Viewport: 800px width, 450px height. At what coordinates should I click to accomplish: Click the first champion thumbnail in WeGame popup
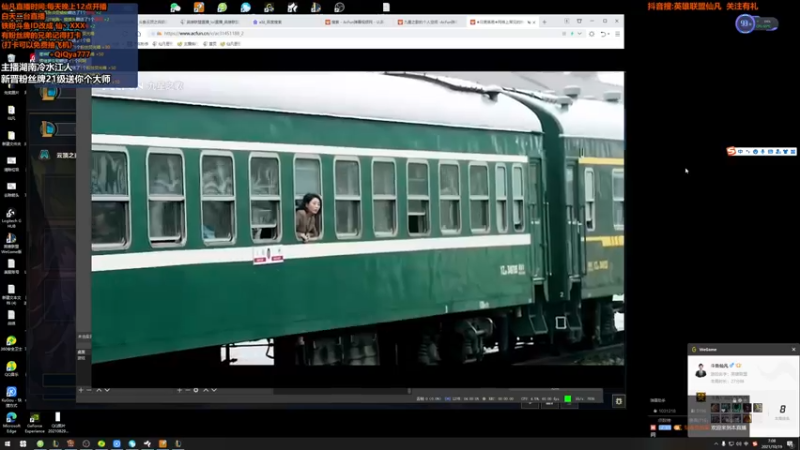pos(715,408)
